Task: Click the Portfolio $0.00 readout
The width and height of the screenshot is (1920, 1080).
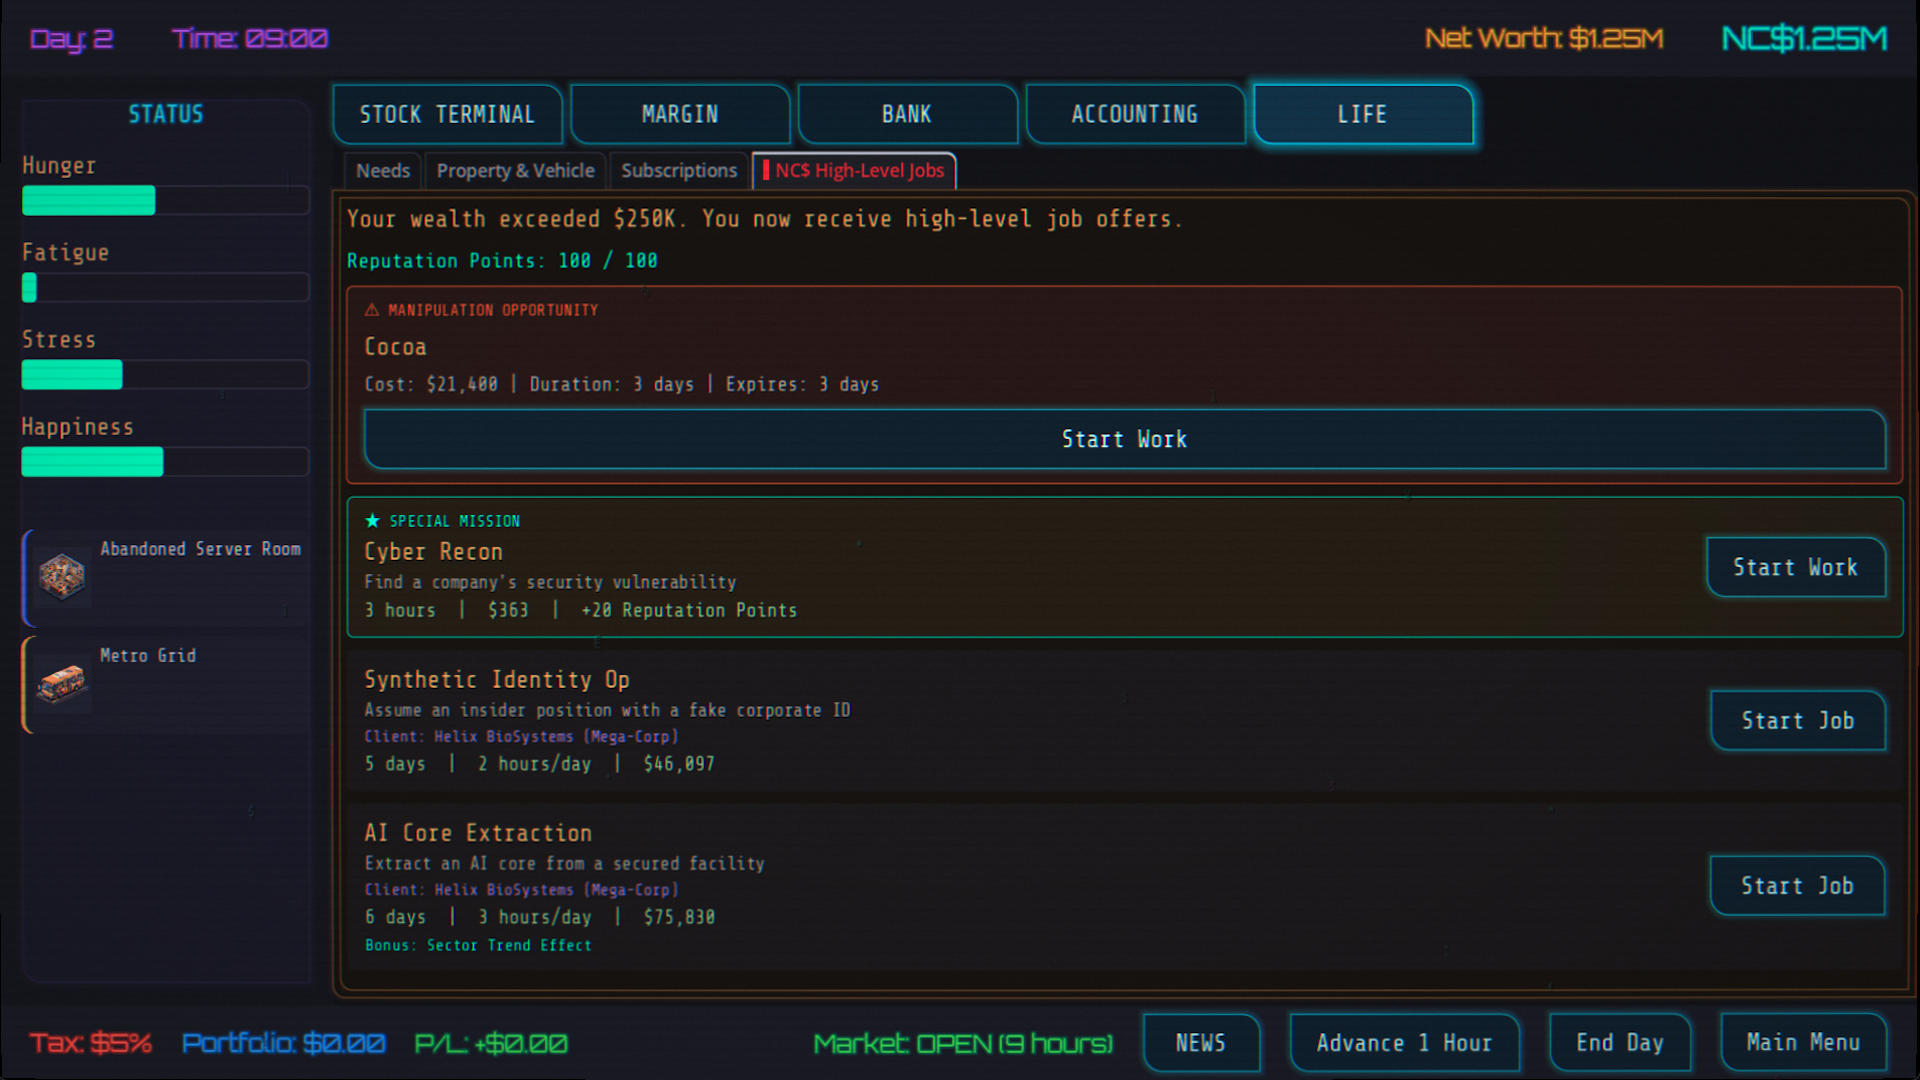Action: coord(284,1044)
